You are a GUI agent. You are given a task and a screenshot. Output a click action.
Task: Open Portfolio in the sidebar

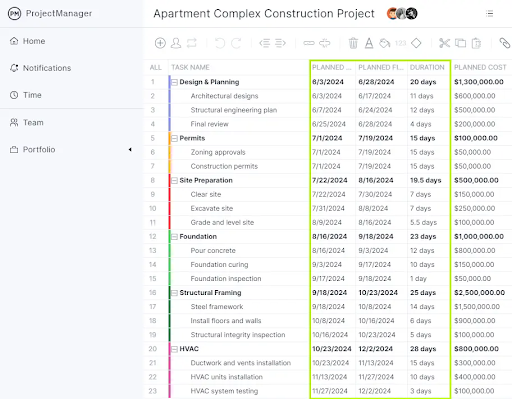coord(32,149)
